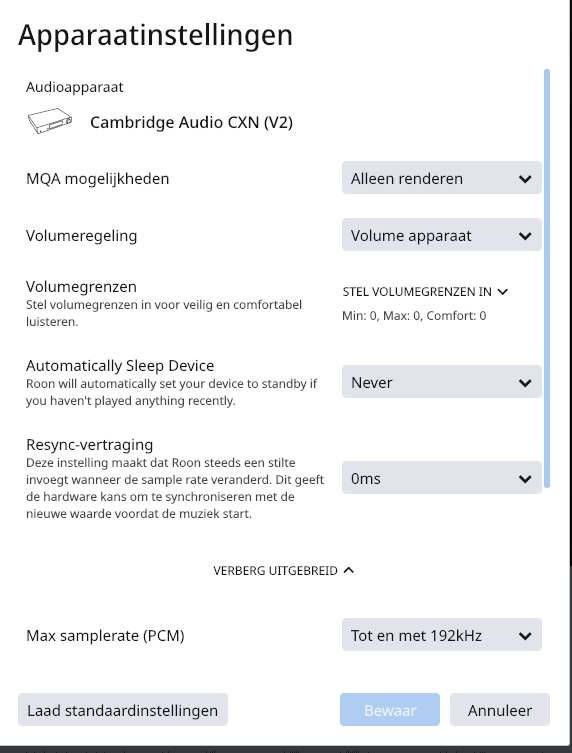Open the Resync-vertraging 0ms dropdown
Screen dimensions: 572x753
pos(441,478)
